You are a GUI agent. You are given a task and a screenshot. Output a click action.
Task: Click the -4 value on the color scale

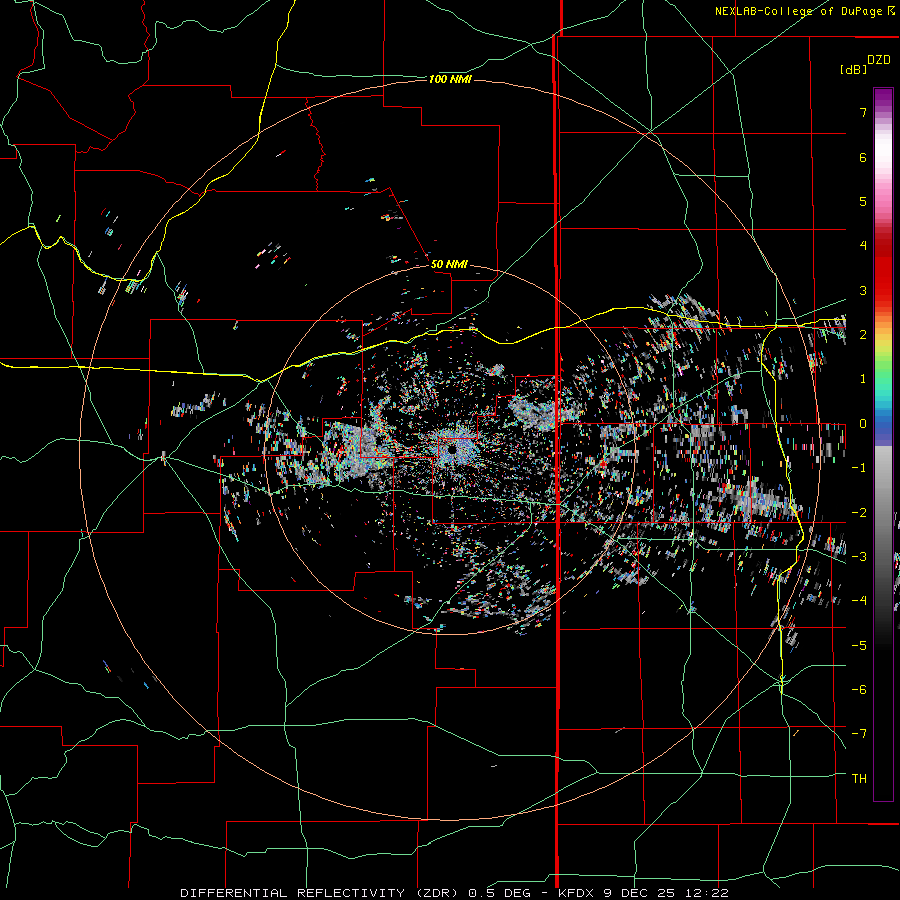(859, 601)
